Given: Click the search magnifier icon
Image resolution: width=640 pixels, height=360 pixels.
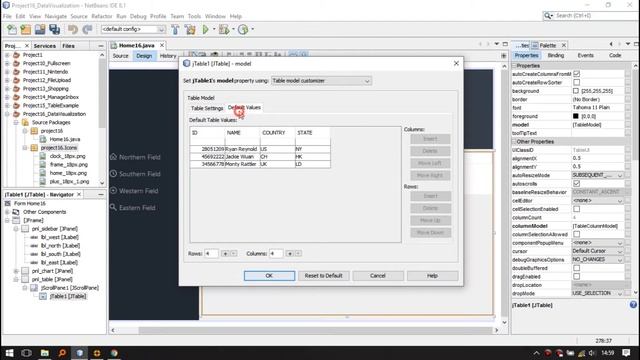Looking at the screenshot, I should click(x=547, y=16).
